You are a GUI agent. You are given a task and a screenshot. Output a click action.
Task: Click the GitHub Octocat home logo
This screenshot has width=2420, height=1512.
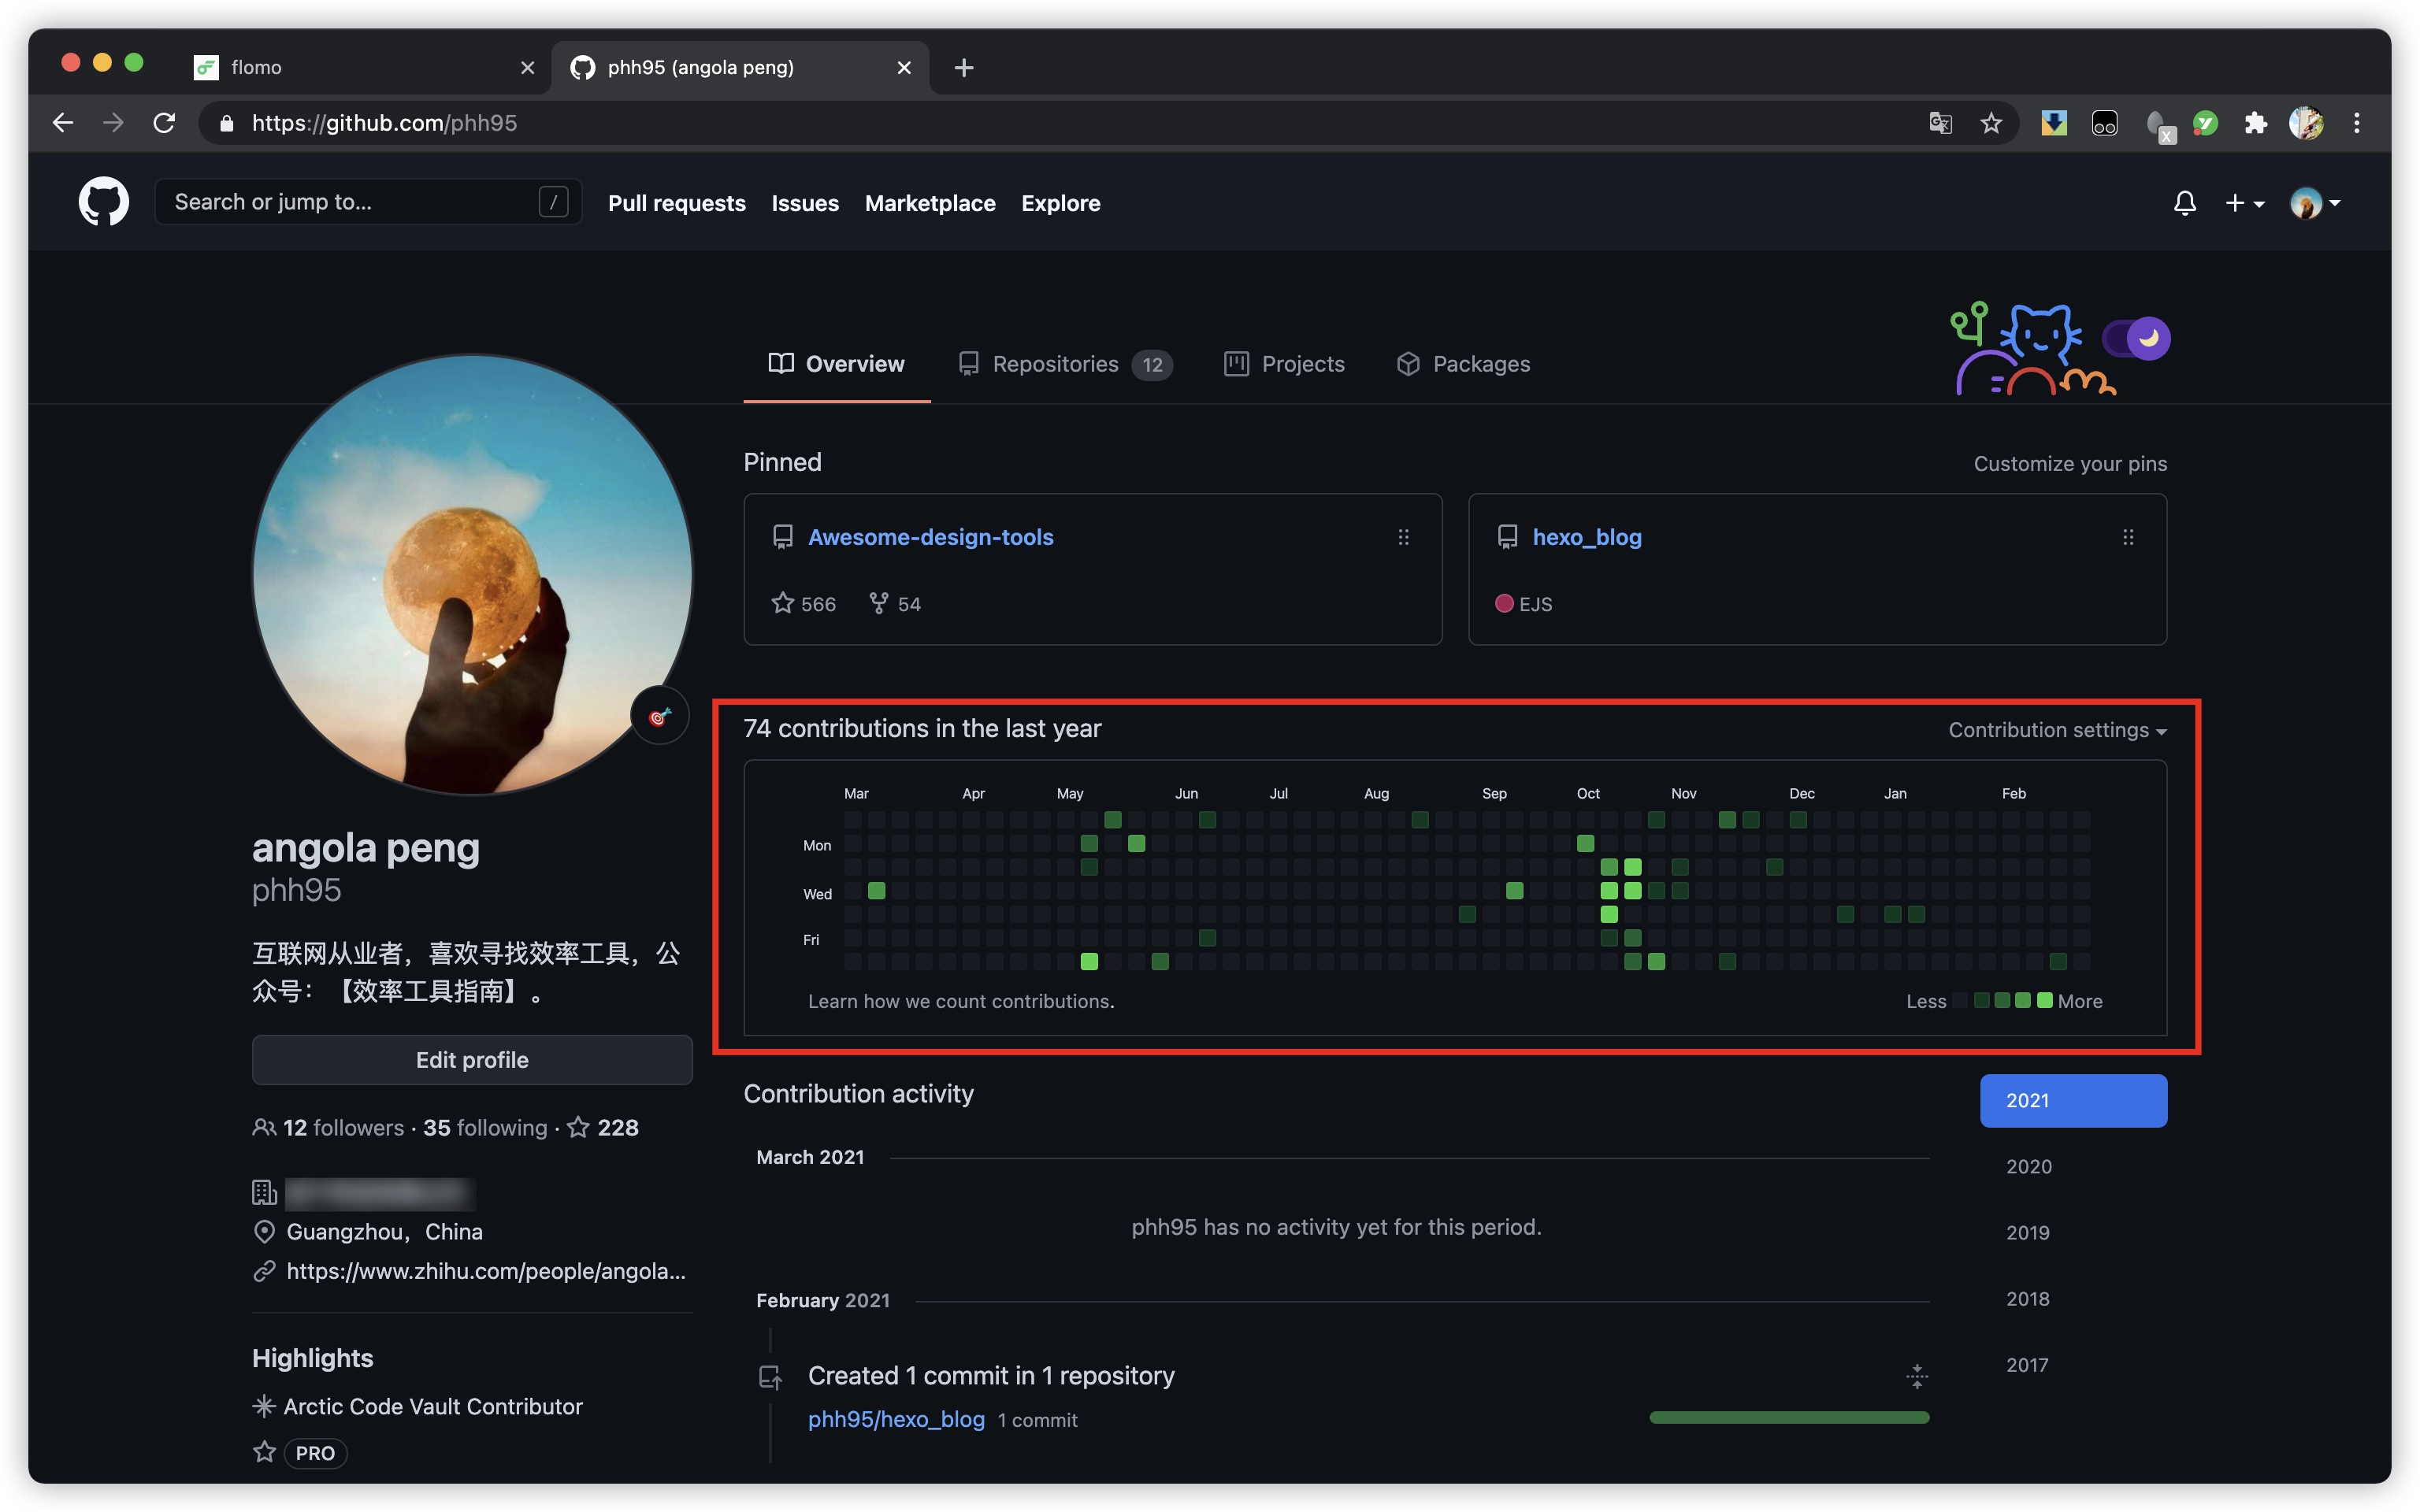coord(103,202)
